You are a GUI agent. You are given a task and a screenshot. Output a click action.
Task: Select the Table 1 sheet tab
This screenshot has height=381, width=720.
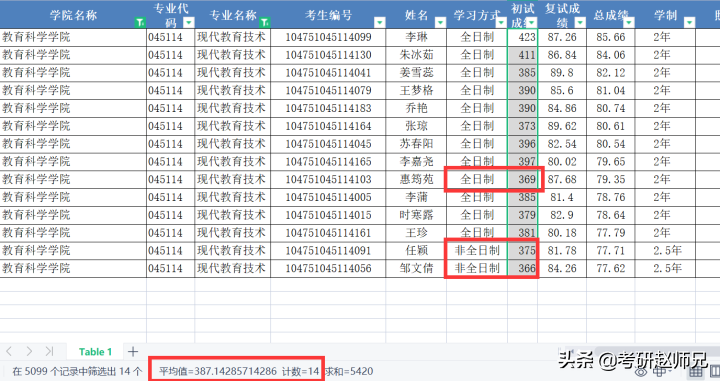(95, 352)
